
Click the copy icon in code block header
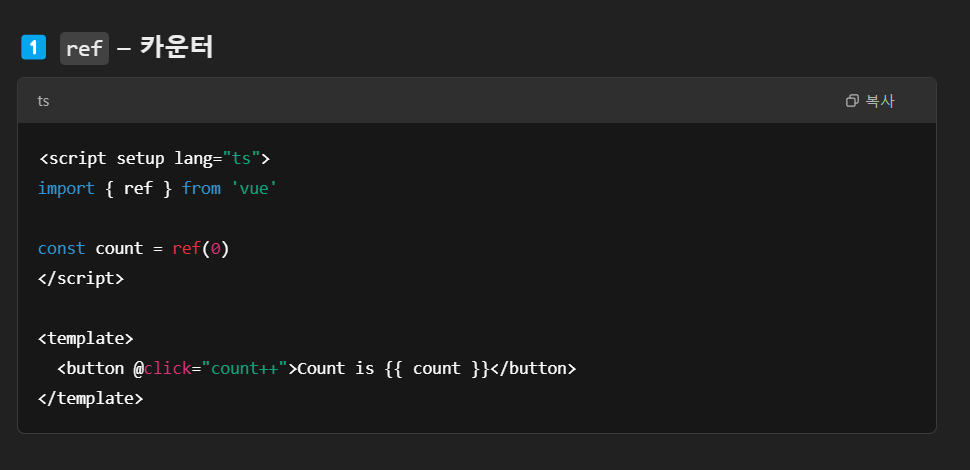coord(852,101)
